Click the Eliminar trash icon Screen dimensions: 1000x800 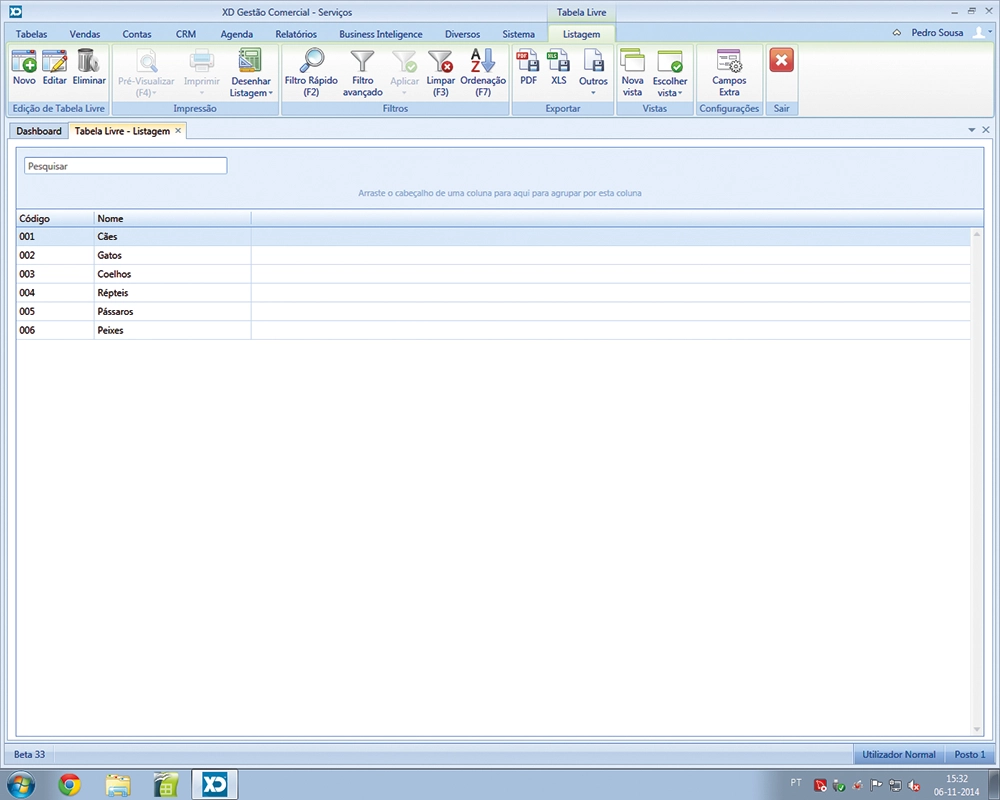coord(88,62)
